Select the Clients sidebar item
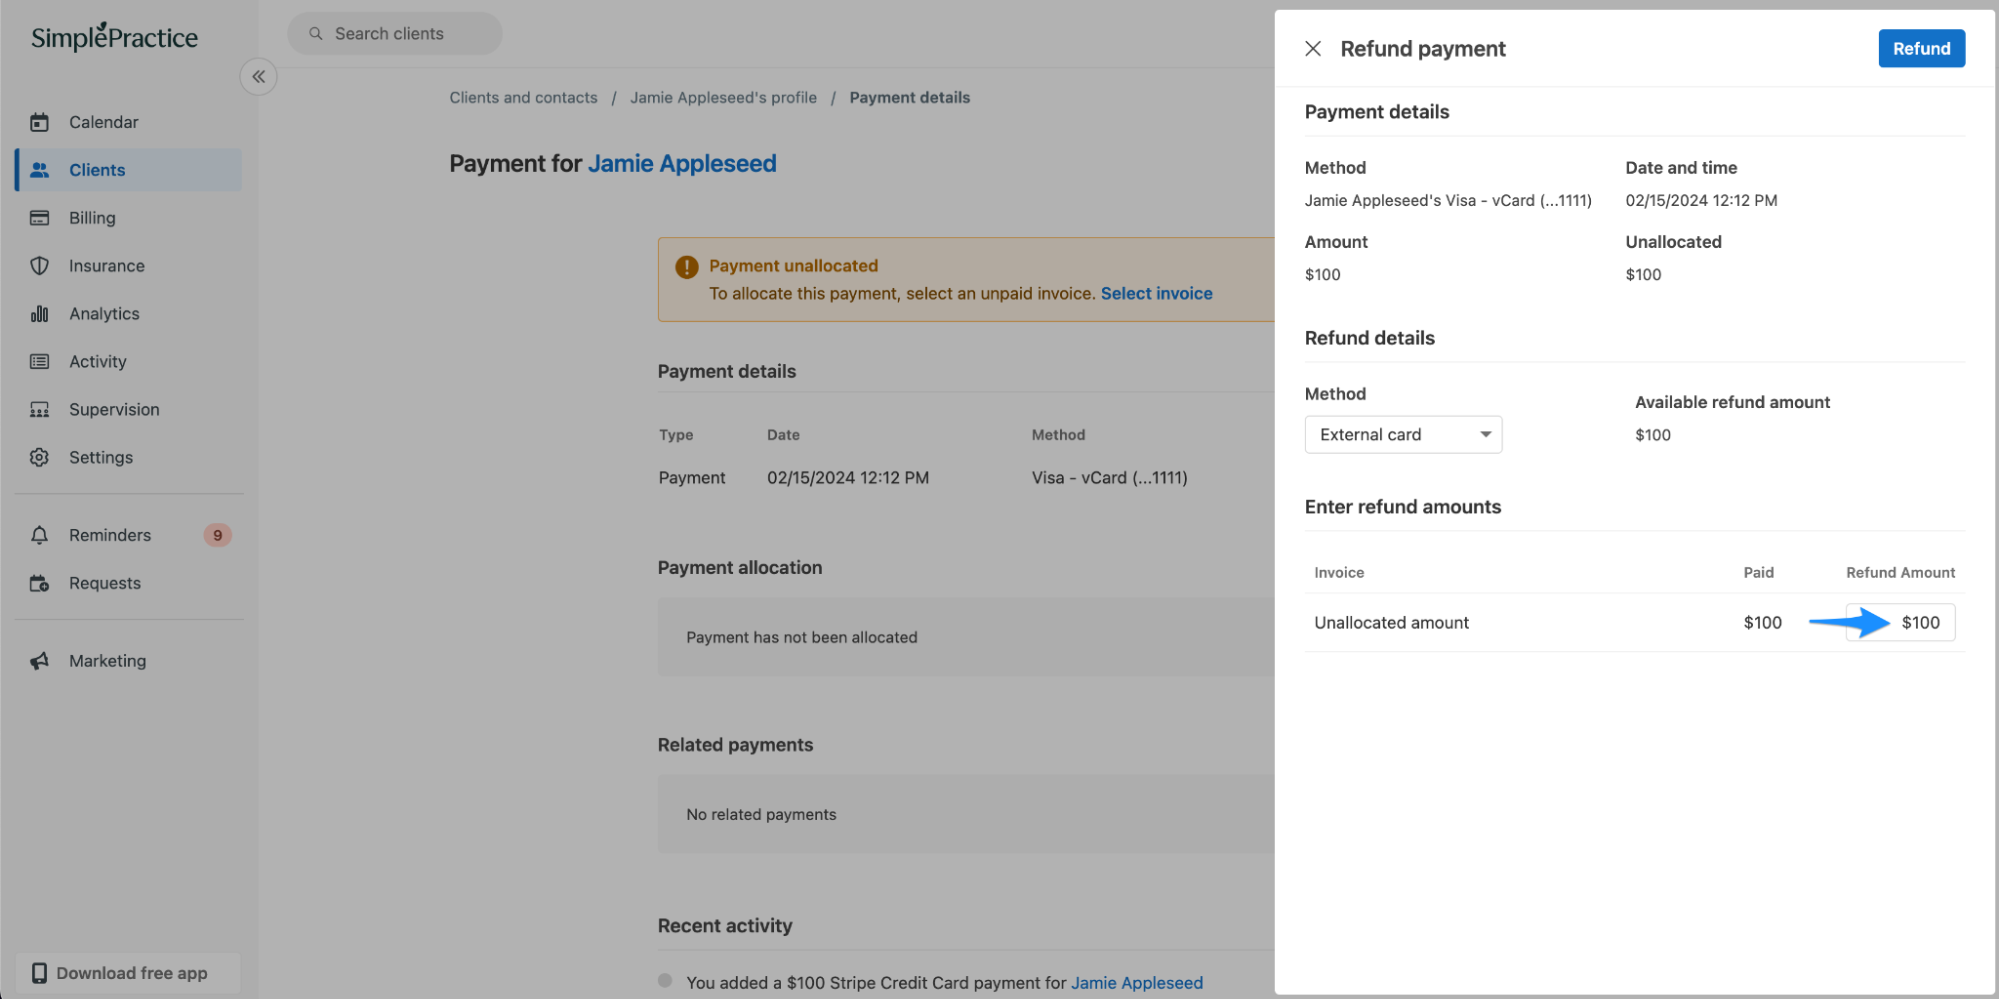Viewport: 1999px width, 999px height. click(x=128, y=170)
